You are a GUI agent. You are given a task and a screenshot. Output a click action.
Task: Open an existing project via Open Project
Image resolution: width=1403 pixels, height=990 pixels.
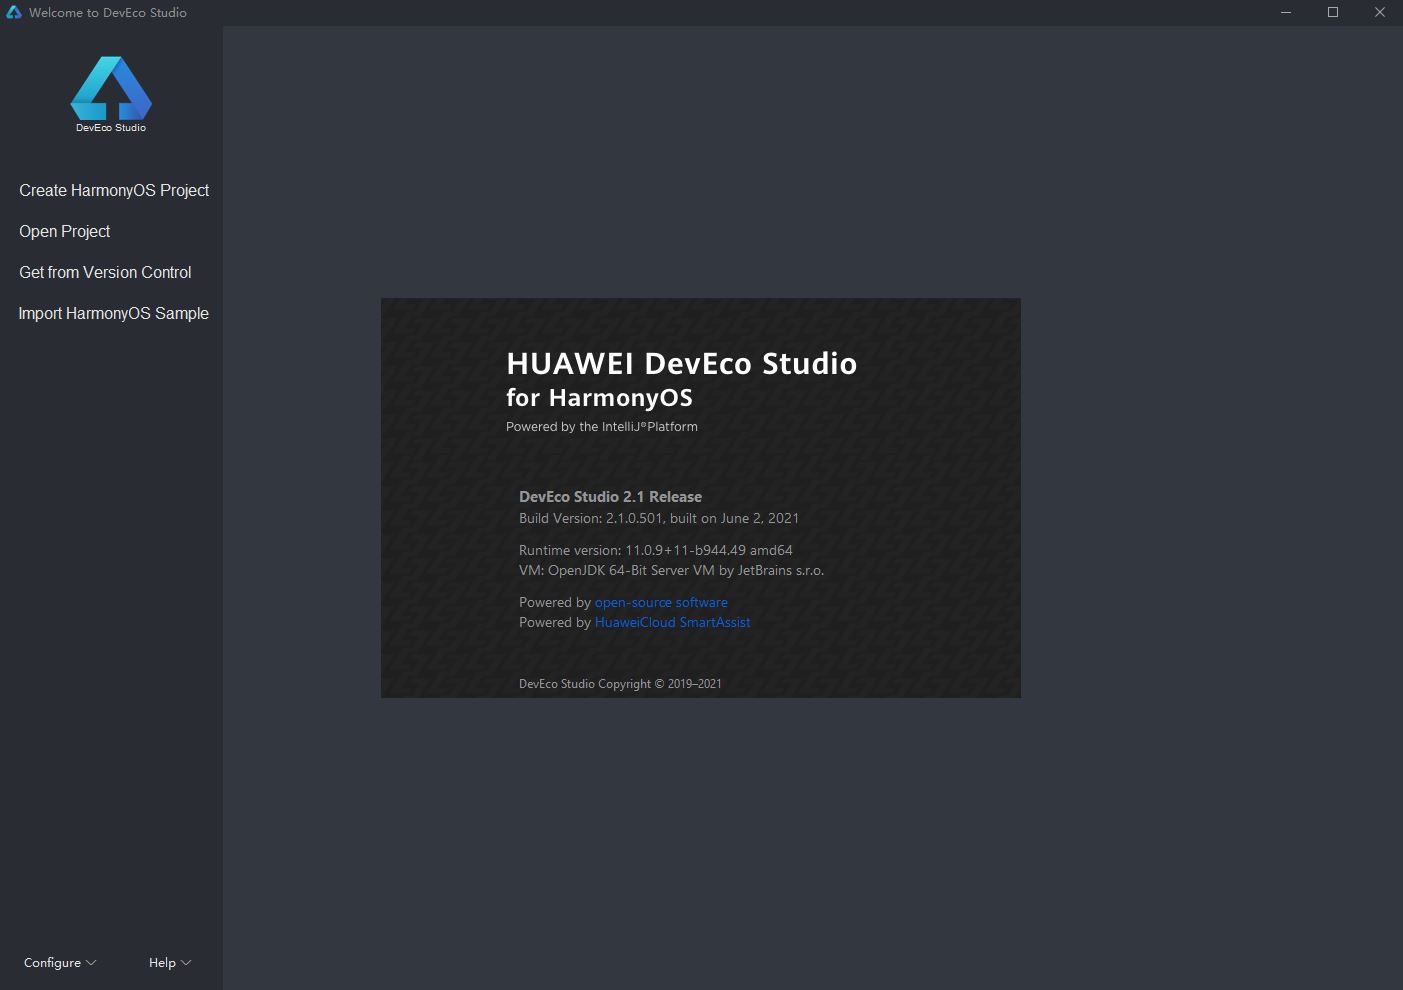(x=65, y=231)
